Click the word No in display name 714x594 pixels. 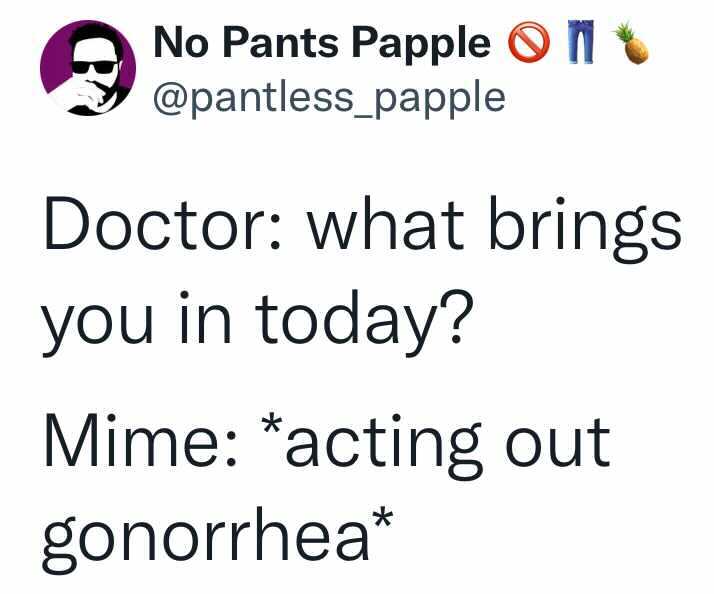point(182,42)
